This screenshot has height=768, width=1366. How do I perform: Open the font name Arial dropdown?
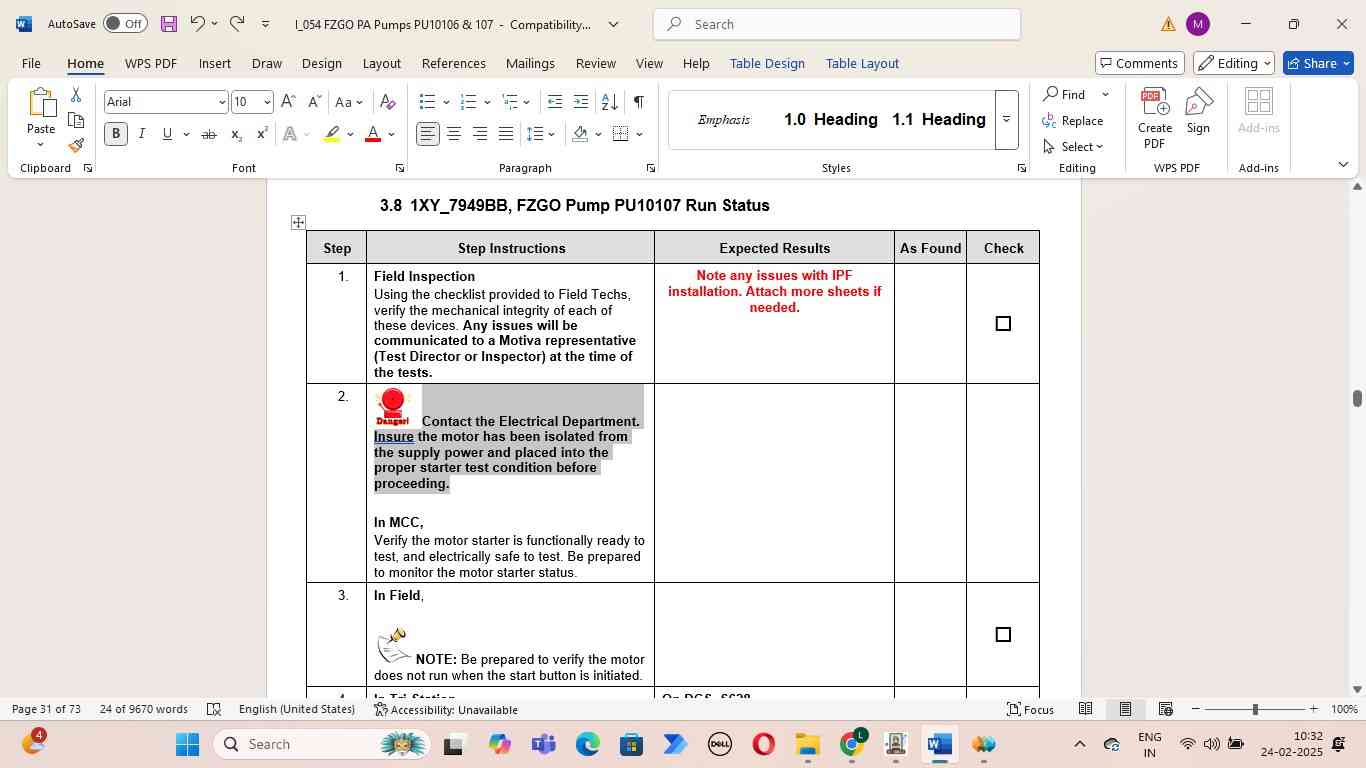(221, 102)
